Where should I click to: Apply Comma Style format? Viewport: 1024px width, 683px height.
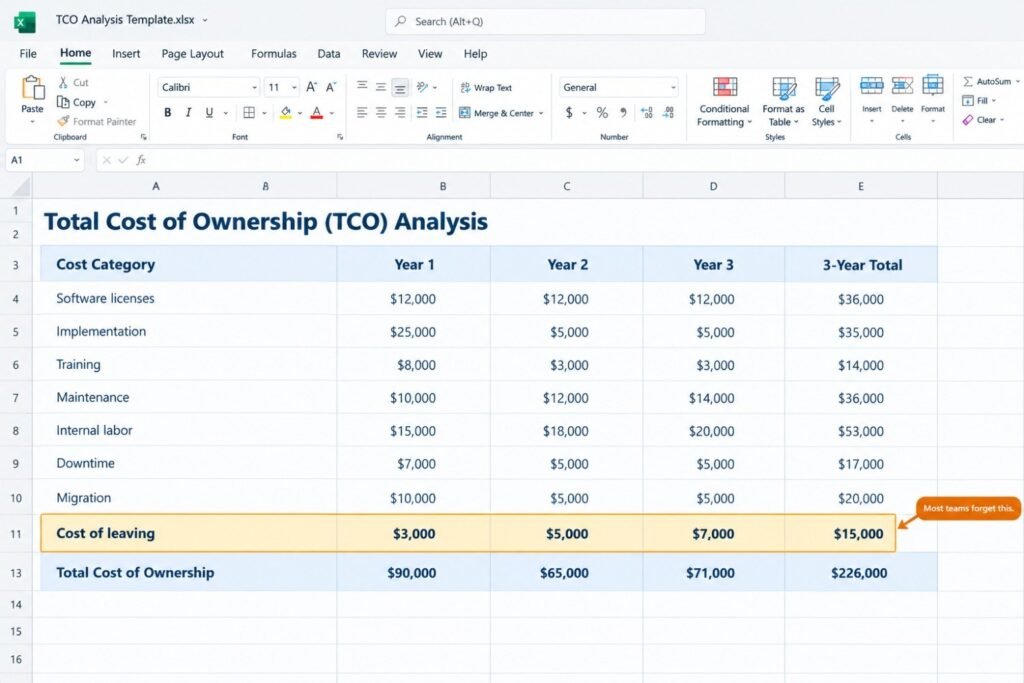pos(624,112)
